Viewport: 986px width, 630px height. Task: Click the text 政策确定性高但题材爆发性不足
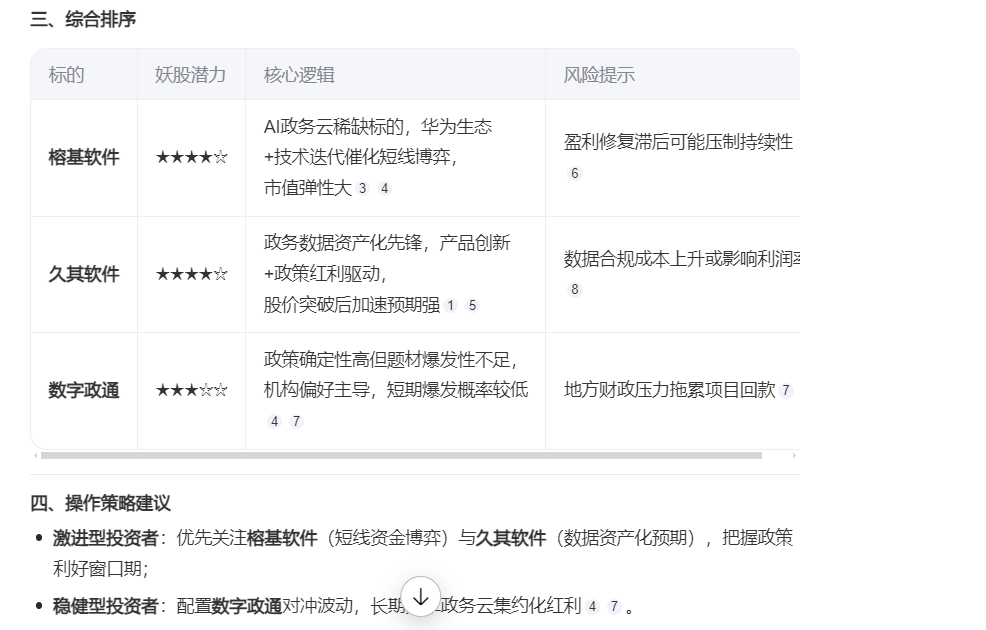point(391,360)
